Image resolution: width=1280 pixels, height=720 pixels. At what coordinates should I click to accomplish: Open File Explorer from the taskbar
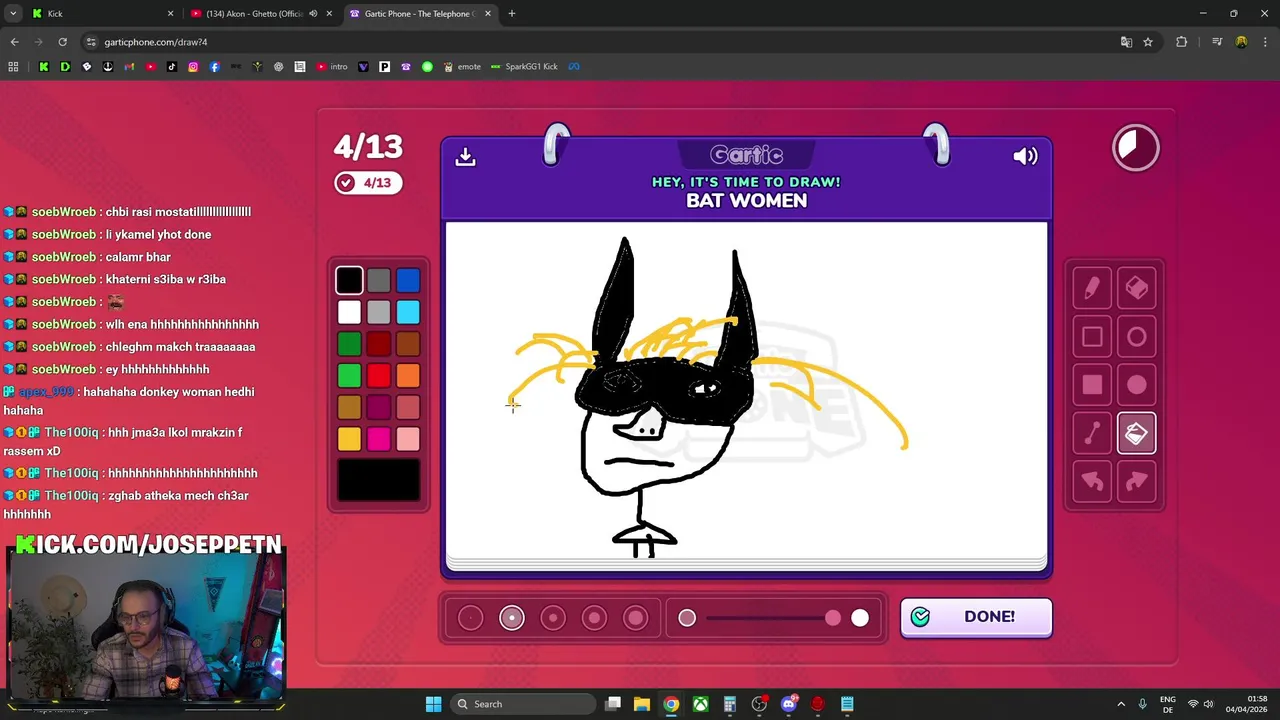[x=642, y=704]
